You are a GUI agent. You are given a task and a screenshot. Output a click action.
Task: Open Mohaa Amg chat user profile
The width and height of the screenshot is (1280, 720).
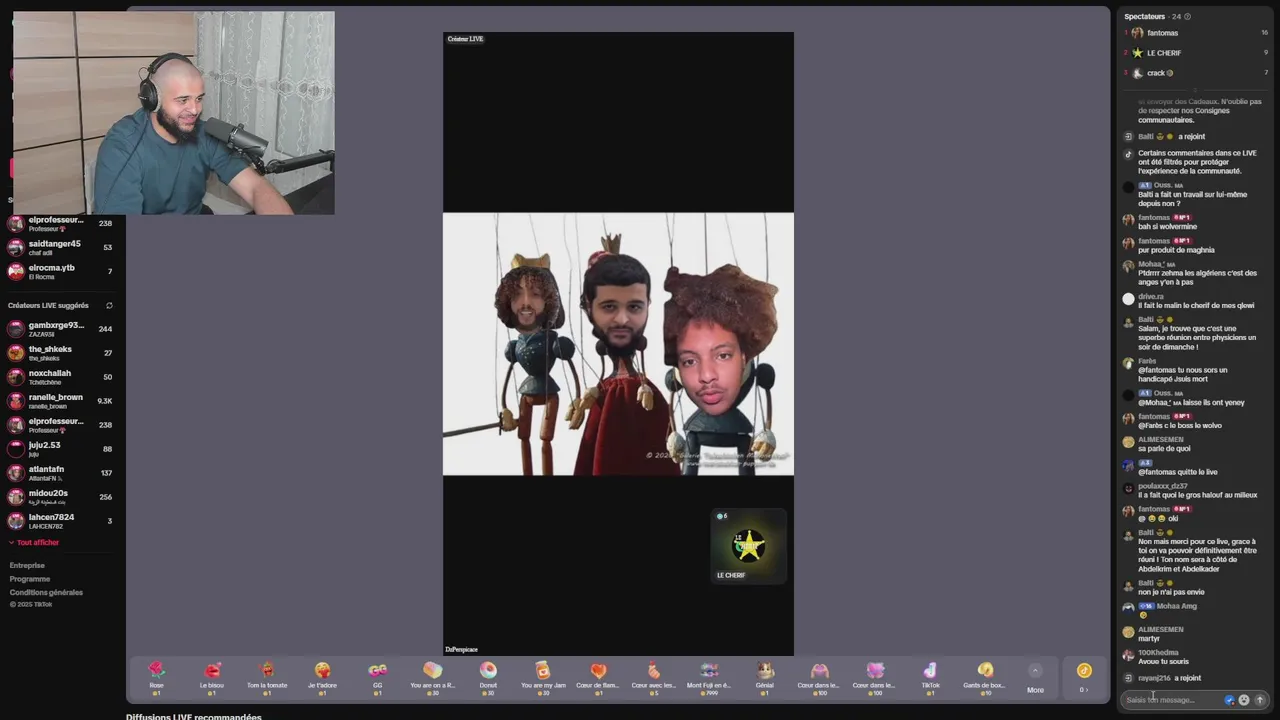[1176, 606]
